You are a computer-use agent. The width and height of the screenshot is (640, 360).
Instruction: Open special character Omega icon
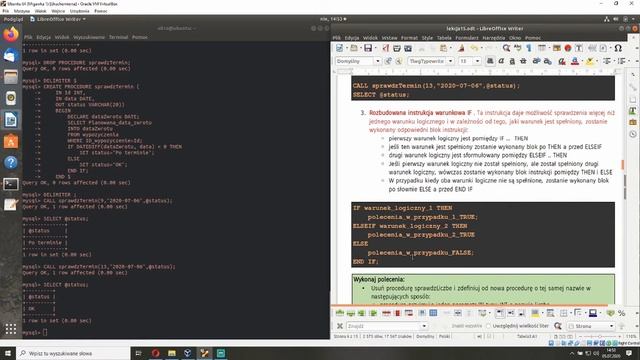pyautogui.click(x=618, y=48)
